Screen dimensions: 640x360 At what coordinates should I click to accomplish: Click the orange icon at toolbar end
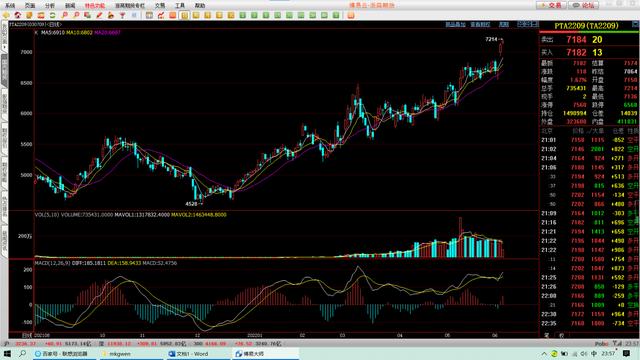coord(351,15)
